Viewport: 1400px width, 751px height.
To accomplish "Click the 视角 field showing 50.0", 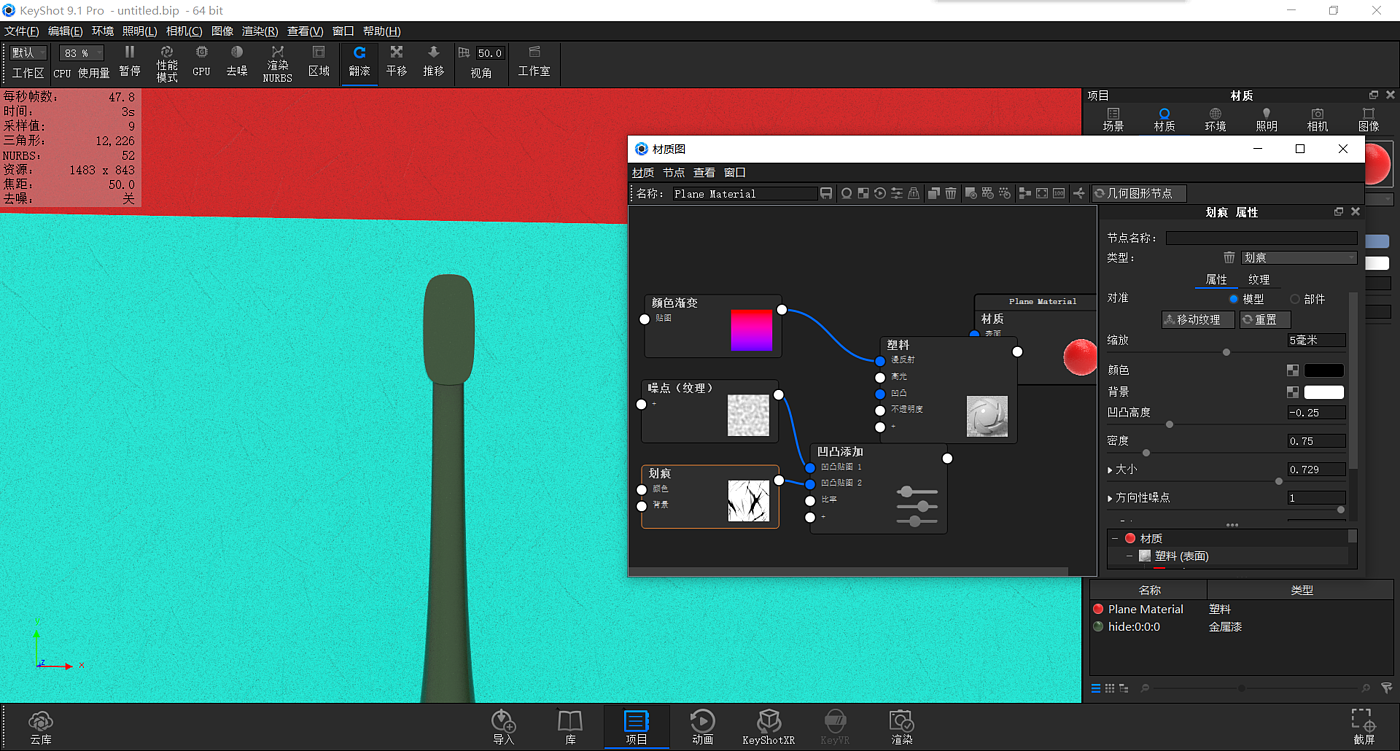I will coord(490,53).
